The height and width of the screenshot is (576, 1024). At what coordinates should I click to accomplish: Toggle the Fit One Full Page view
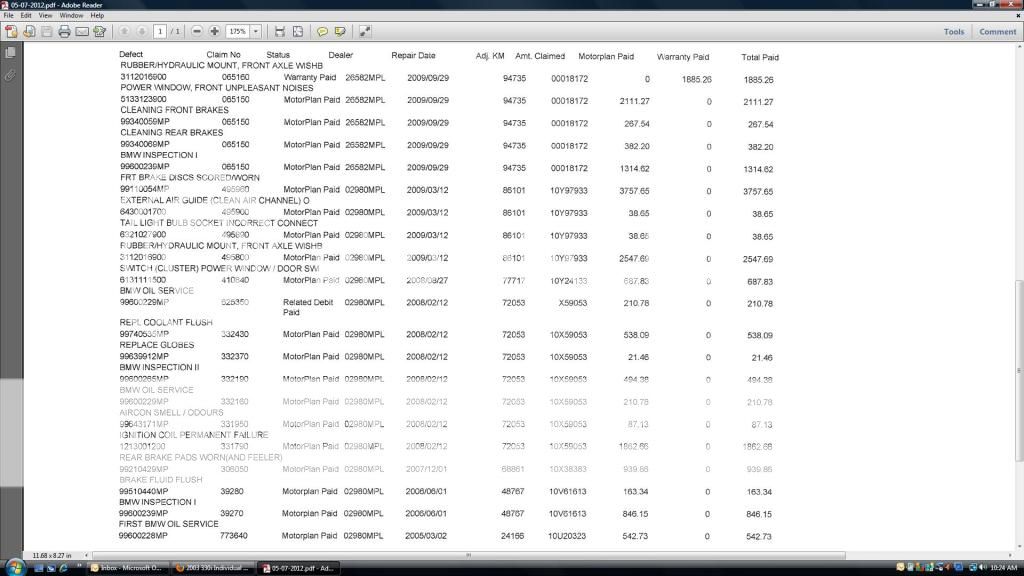pyautogui.click(x=298, y=32)
